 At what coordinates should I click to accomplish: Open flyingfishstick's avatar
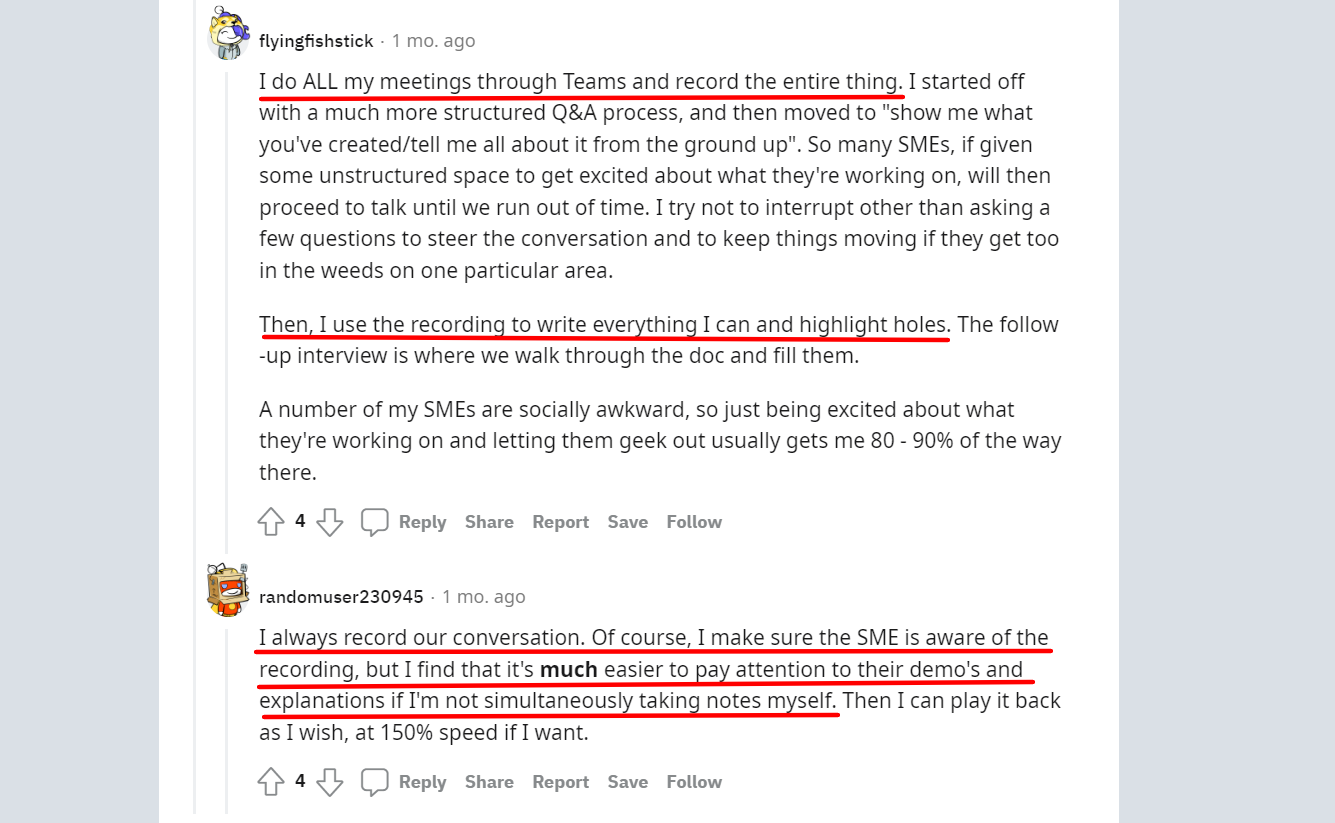[x=228, y=33]
